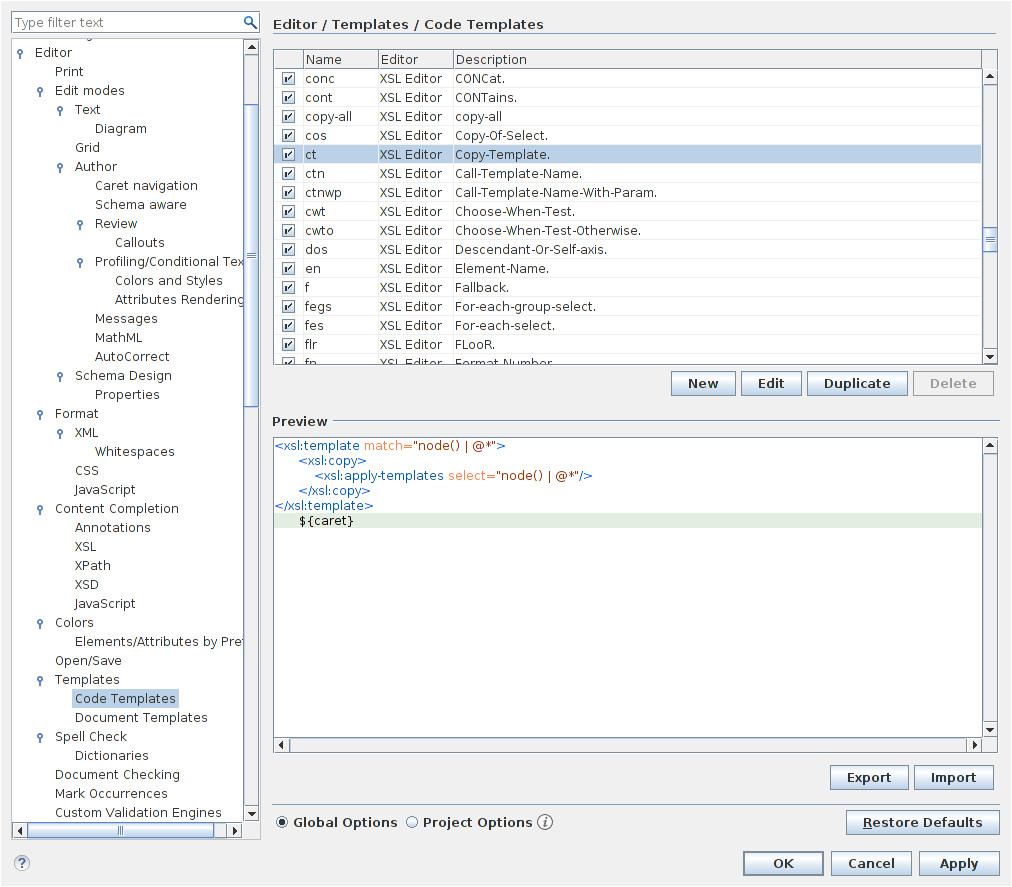Click tree panel scroll left arrow
Viewport: 1012px width, 887px height.
[19, 831]
